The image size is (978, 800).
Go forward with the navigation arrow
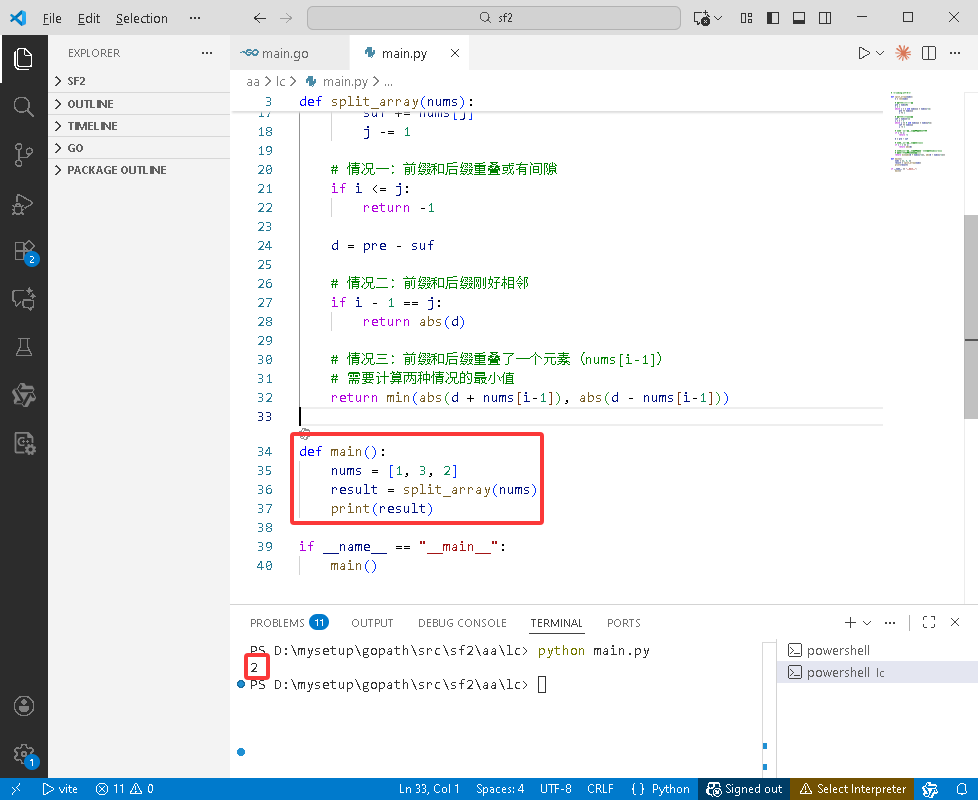click(286, 18)
